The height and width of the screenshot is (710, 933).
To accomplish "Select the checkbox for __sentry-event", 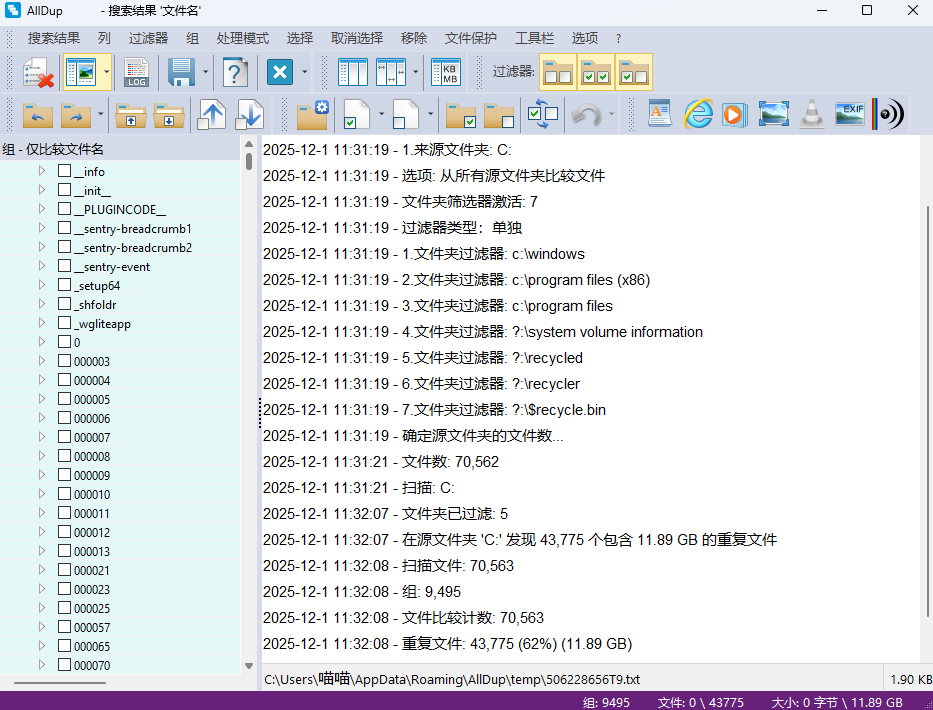I will [65, 266].
